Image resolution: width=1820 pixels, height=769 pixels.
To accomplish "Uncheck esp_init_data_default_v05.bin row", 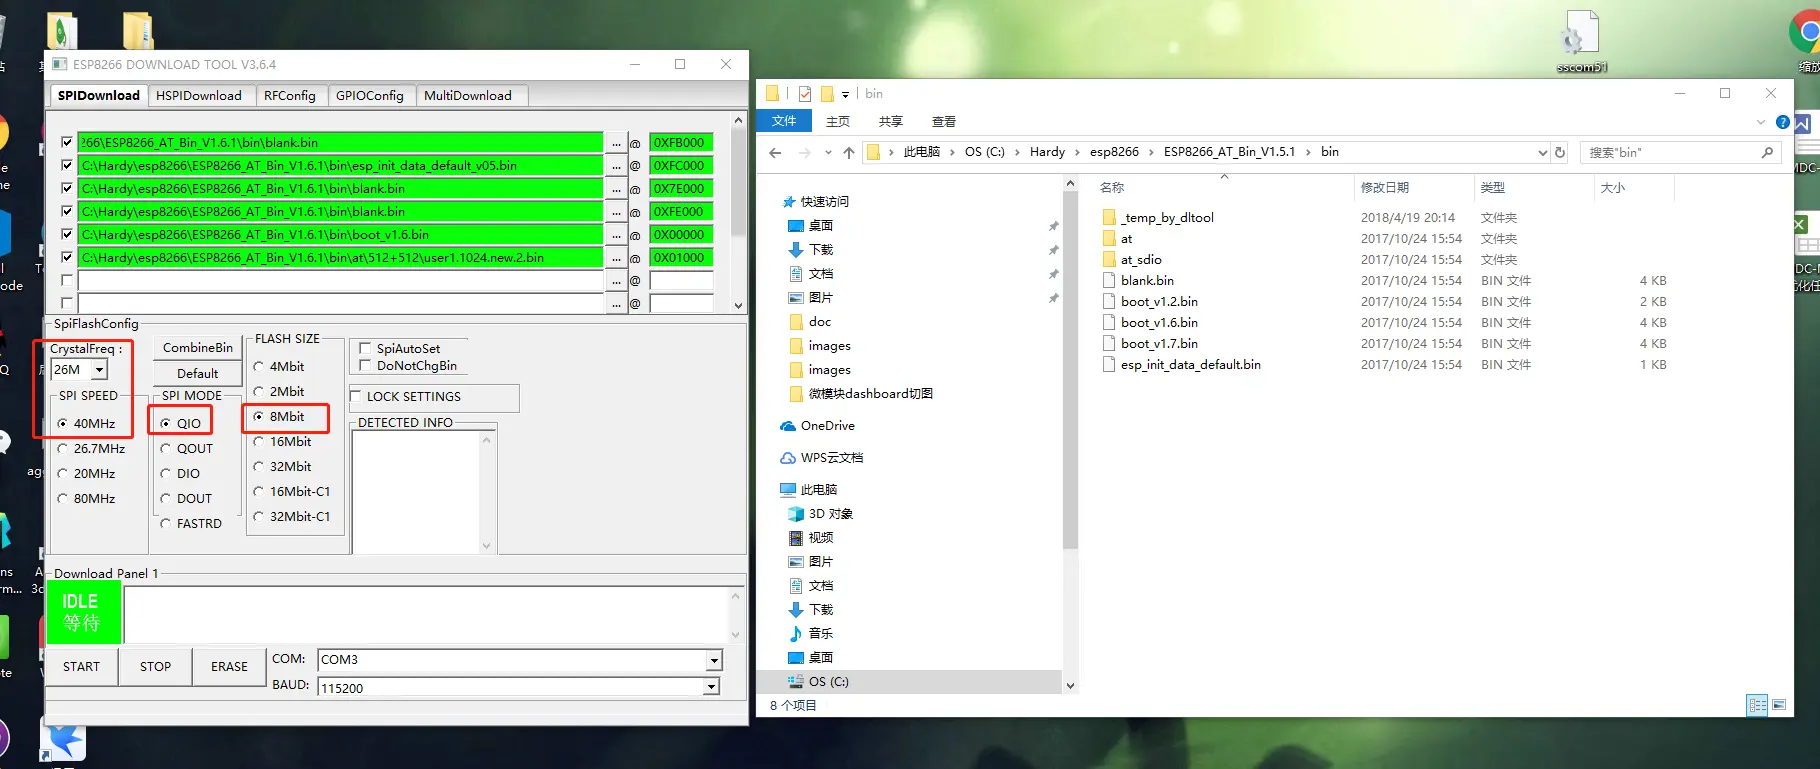I will coord(67,166).
